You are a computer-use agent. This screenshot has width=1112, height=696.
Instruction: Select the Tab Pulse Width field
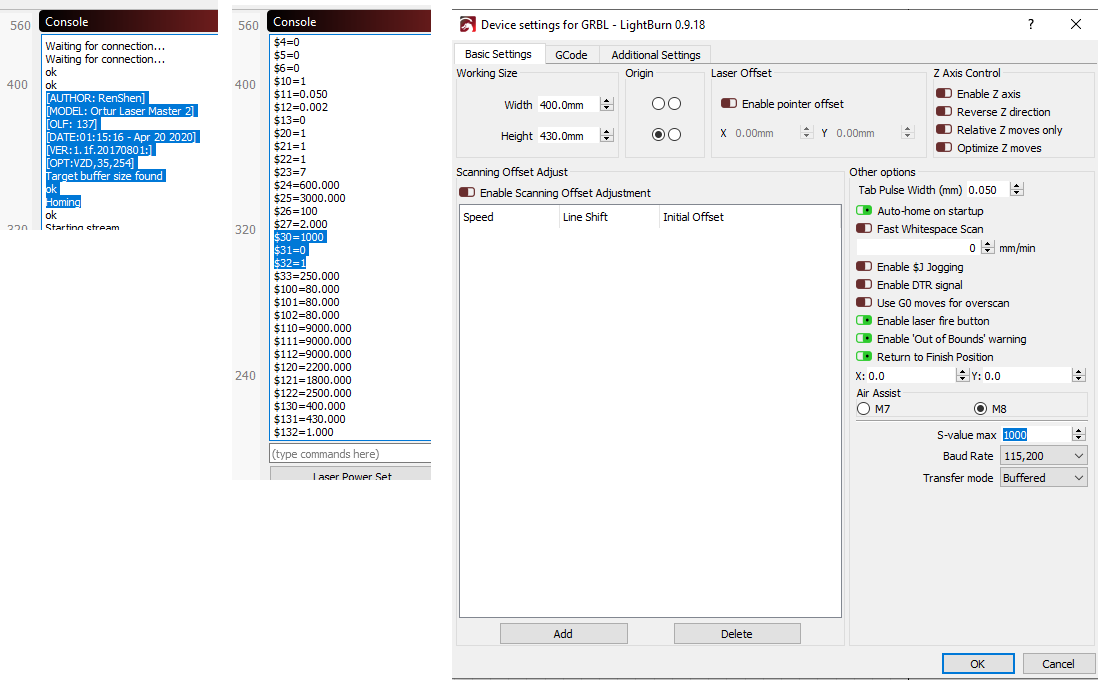tap(988, 190)
